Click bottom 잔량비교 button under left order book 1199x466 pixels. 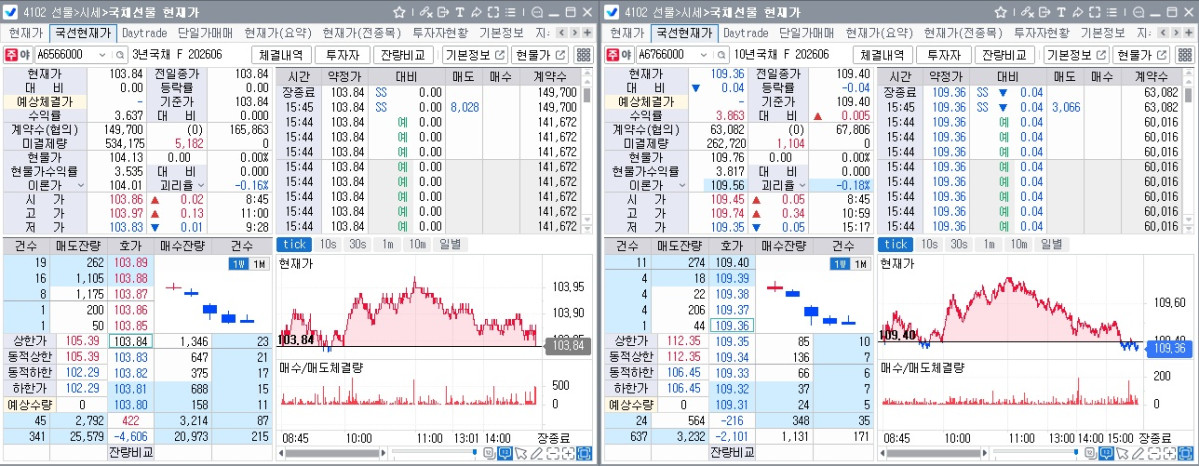(x=130, y=452)
